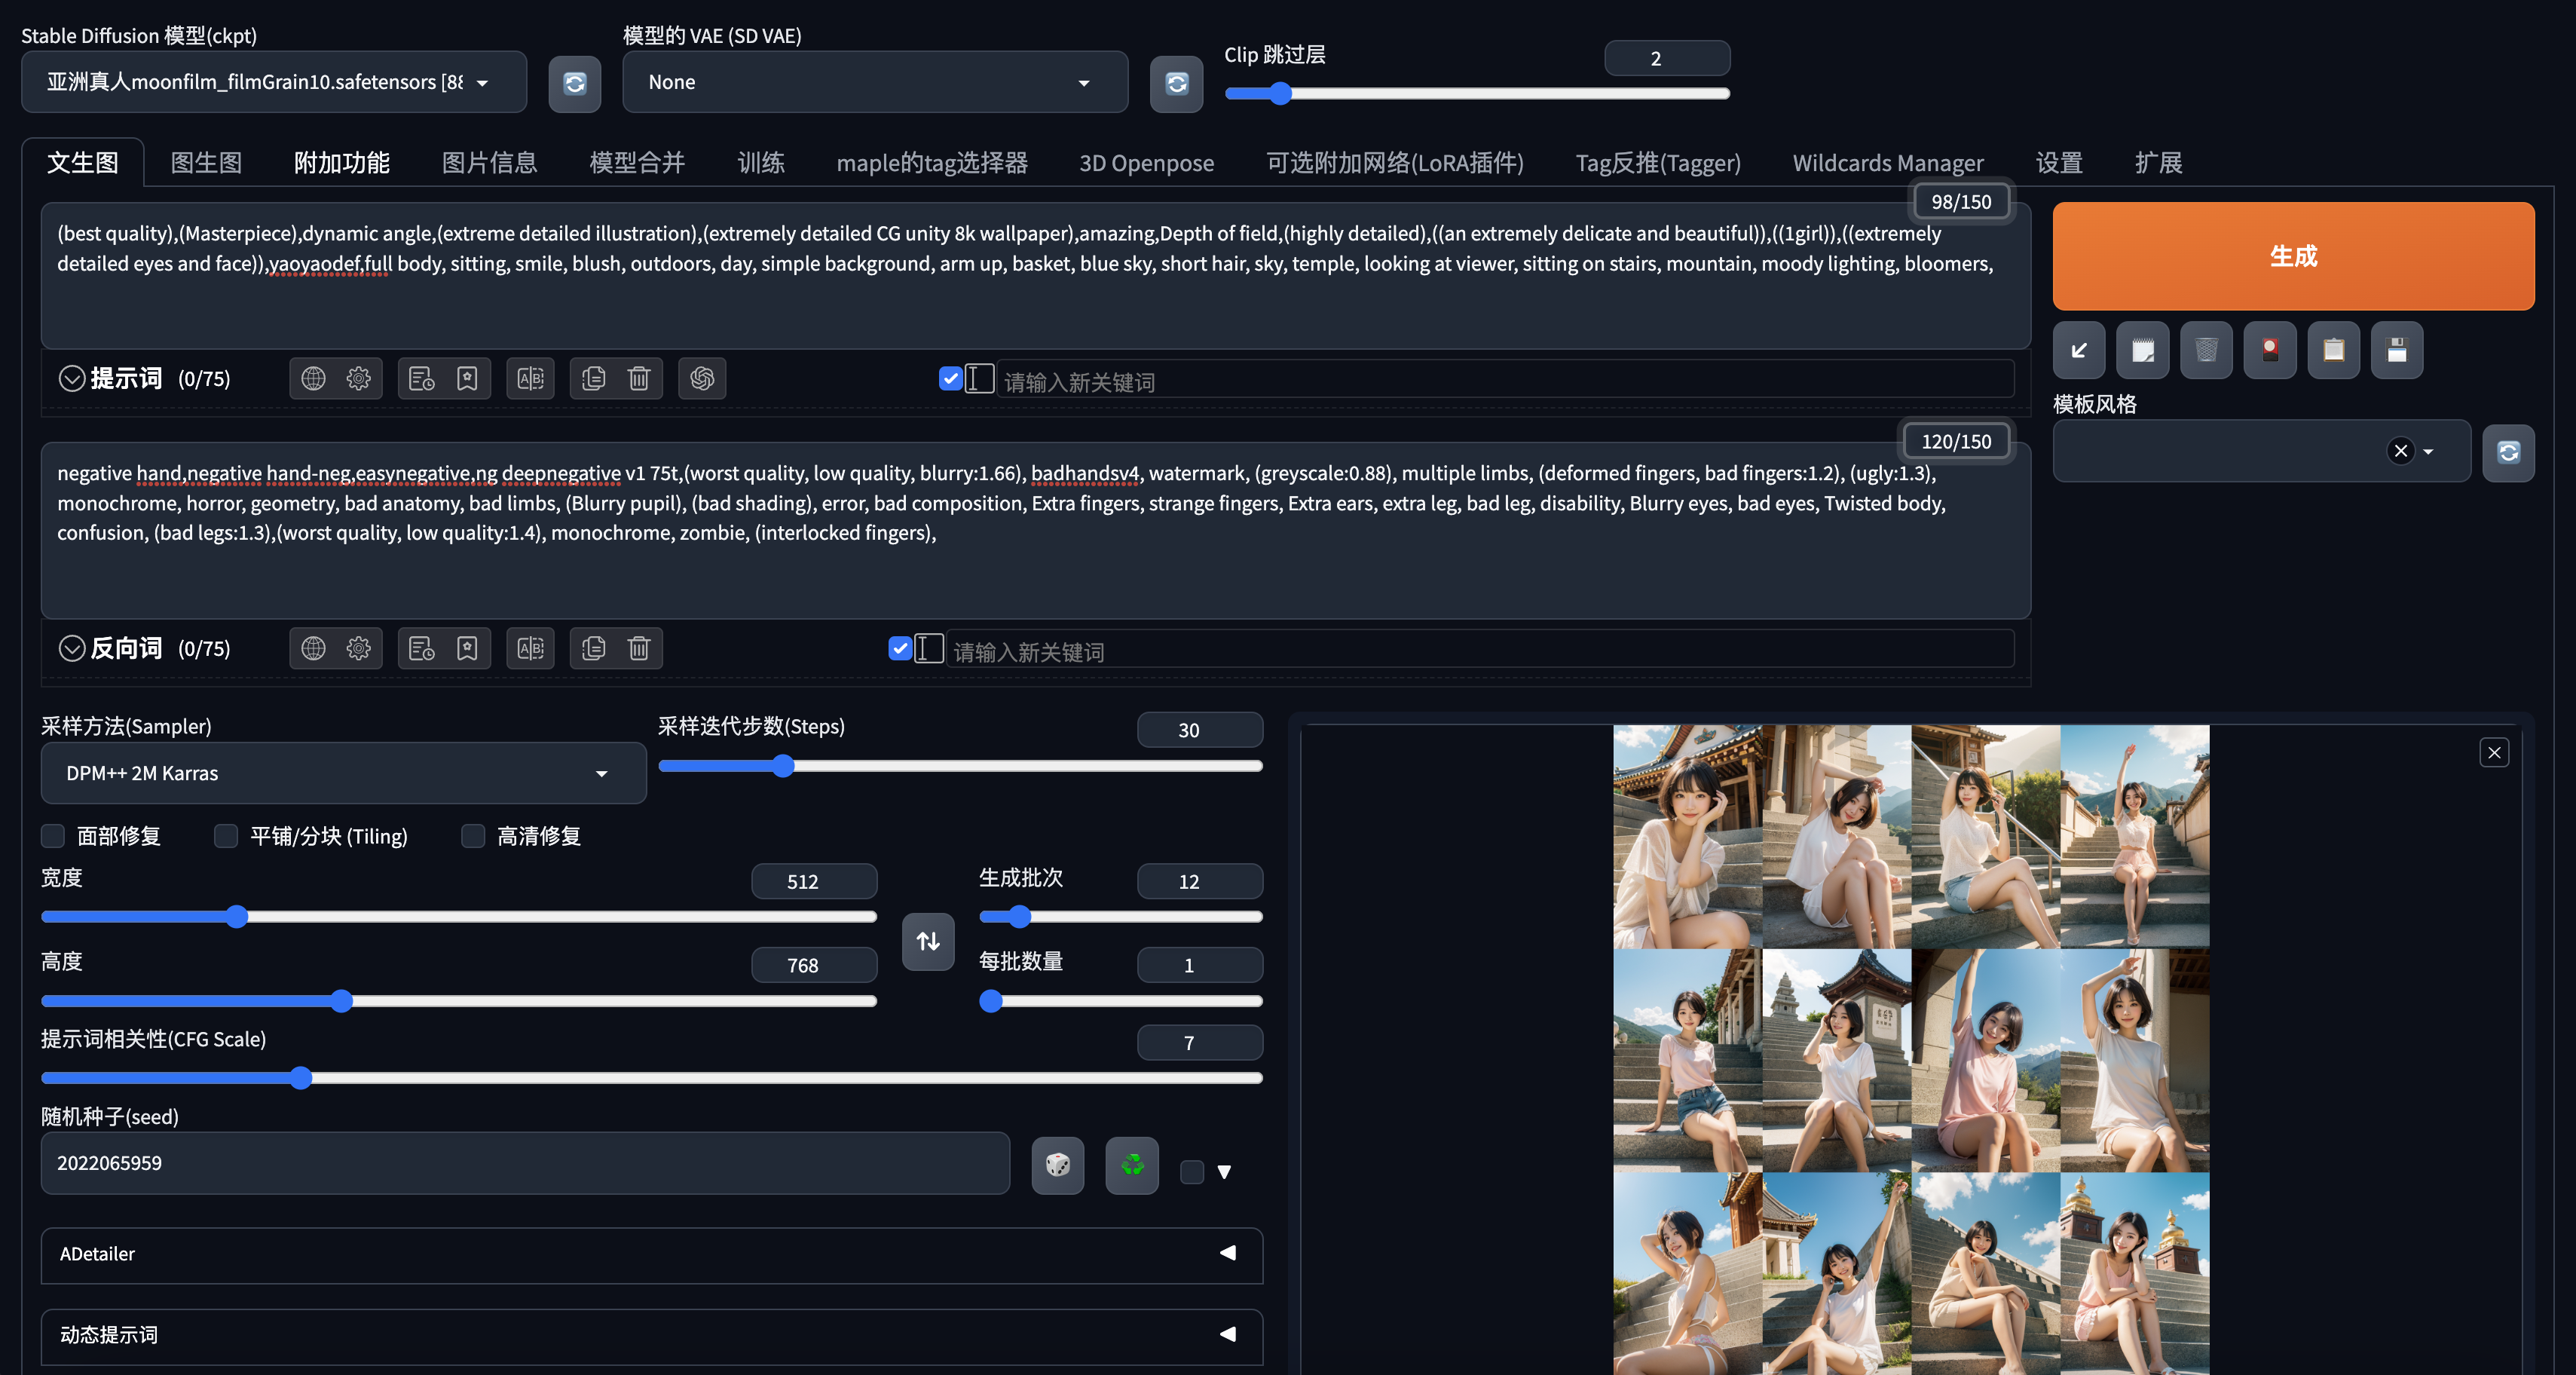Click the seed input field 2022065959
The height and width of the screenshot is (1375, 2576).
[x=524, y=1163]
